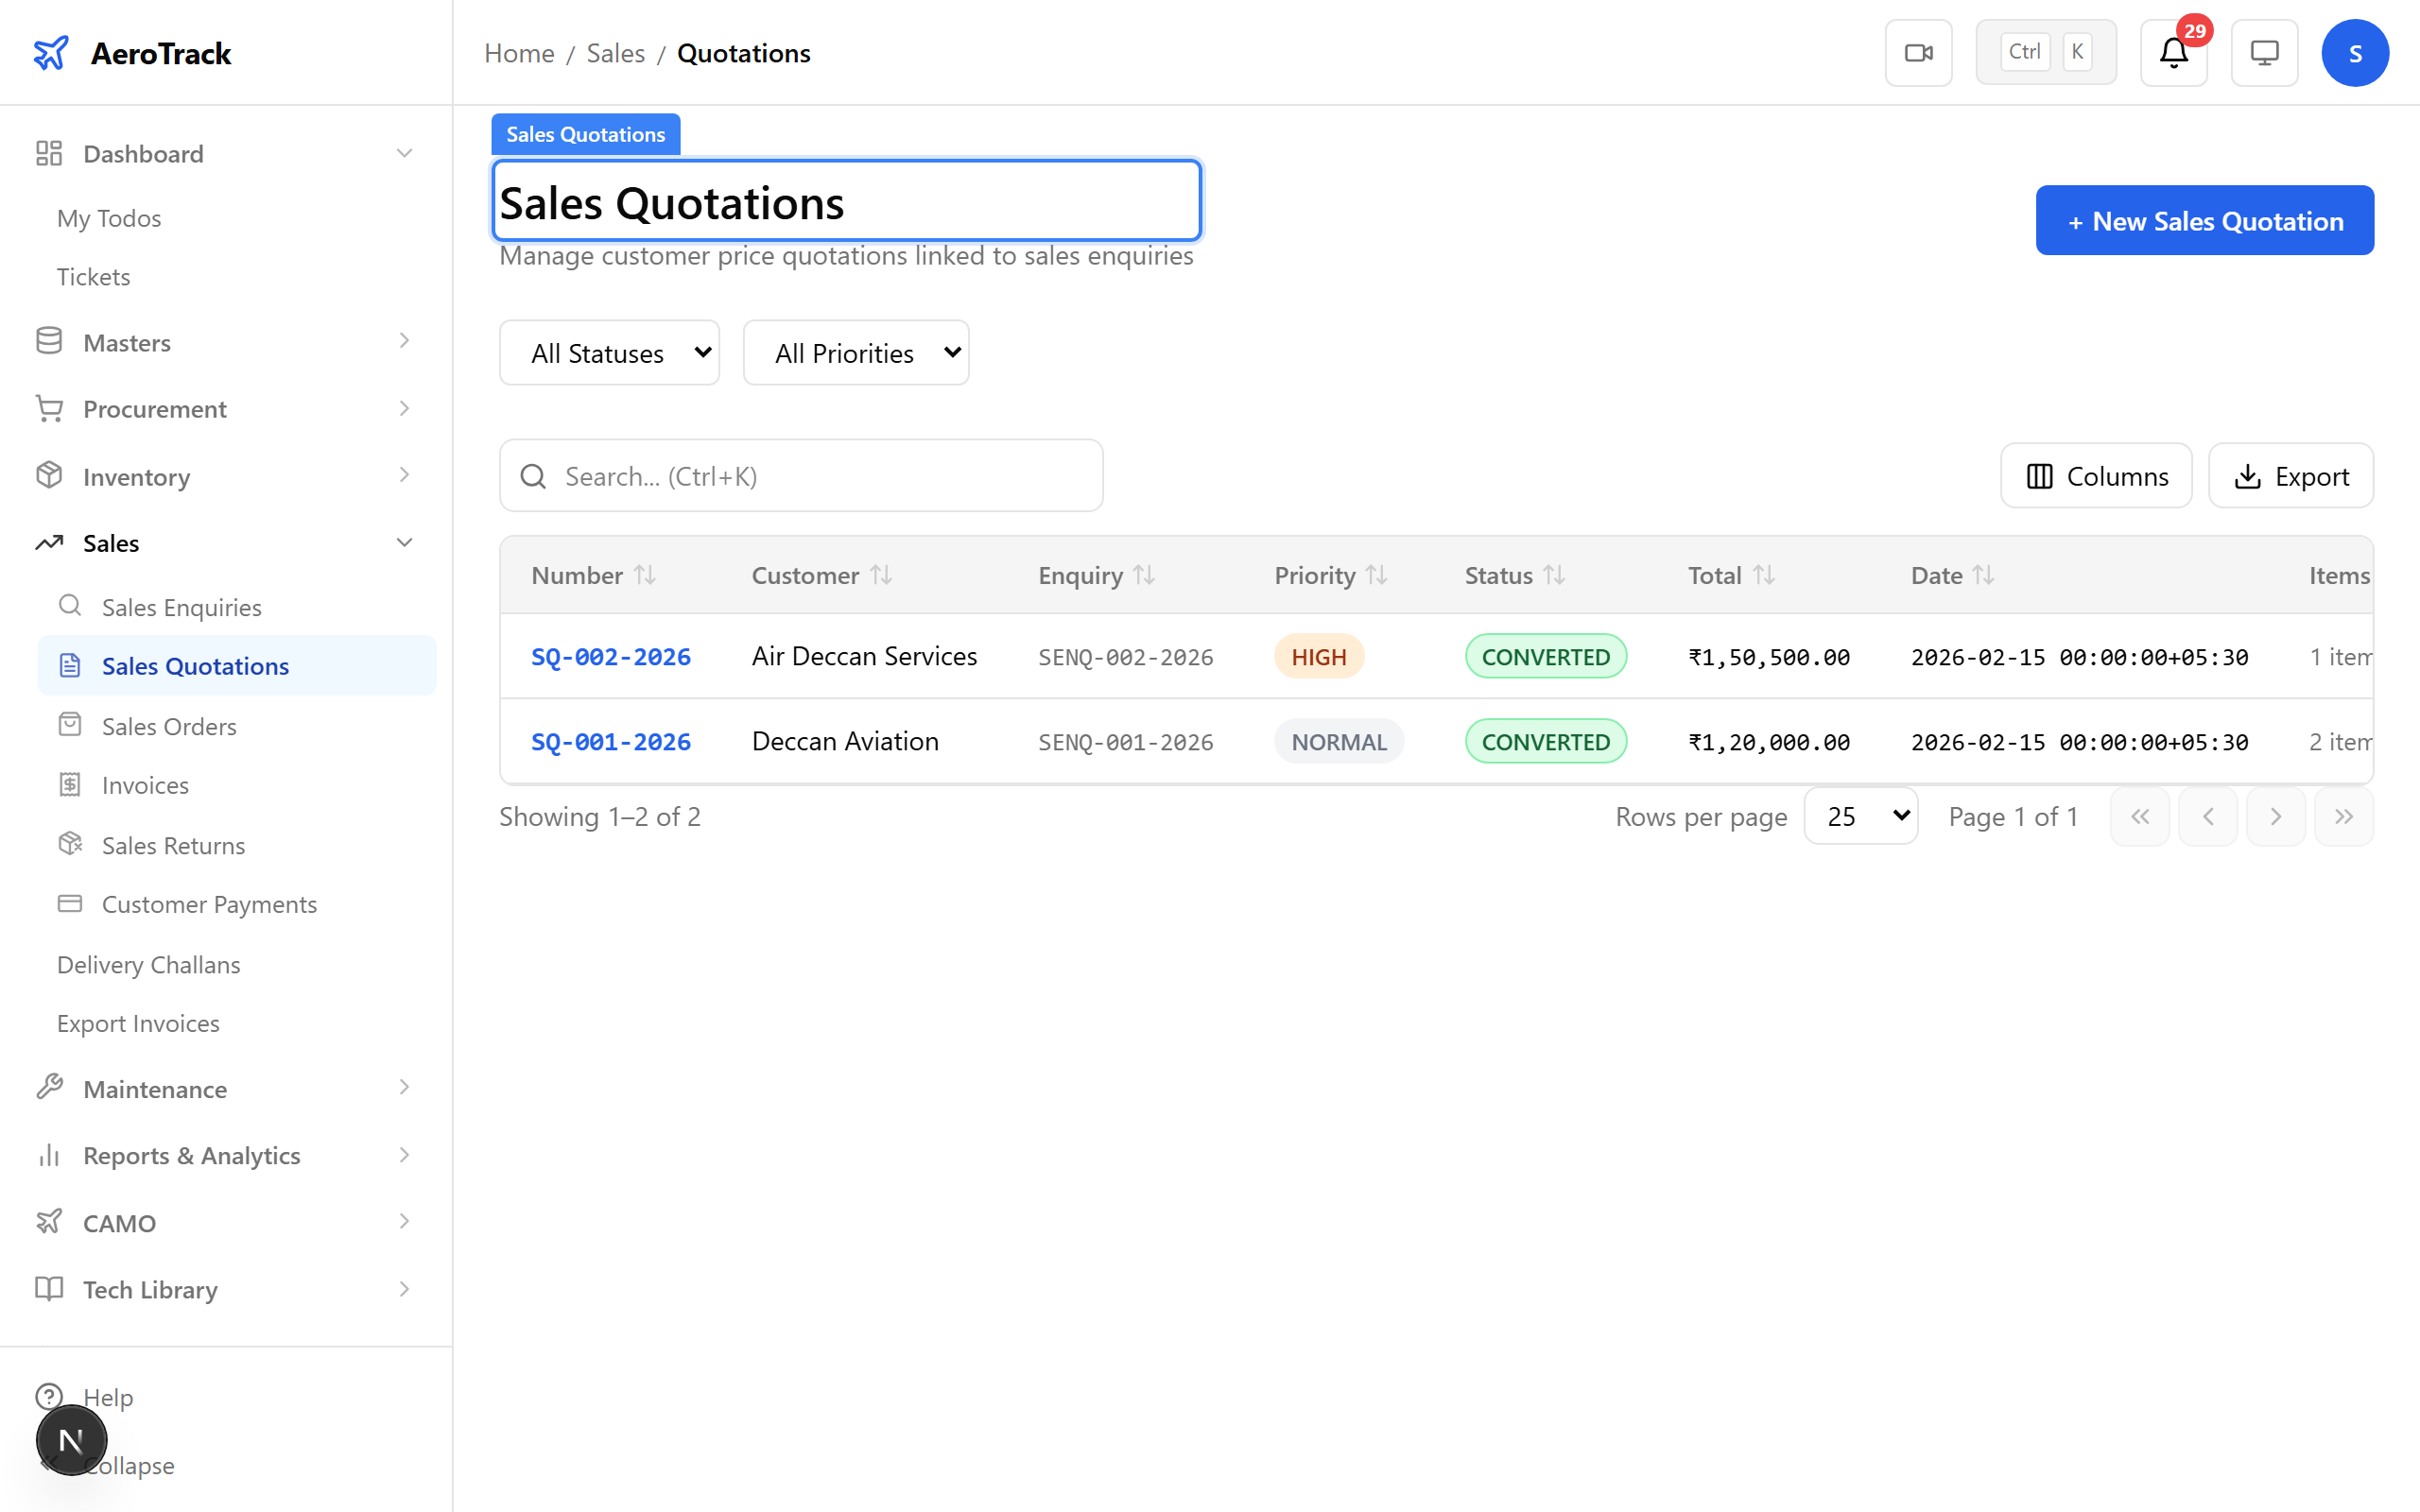Open the notifications bell

pos(2173,53)
